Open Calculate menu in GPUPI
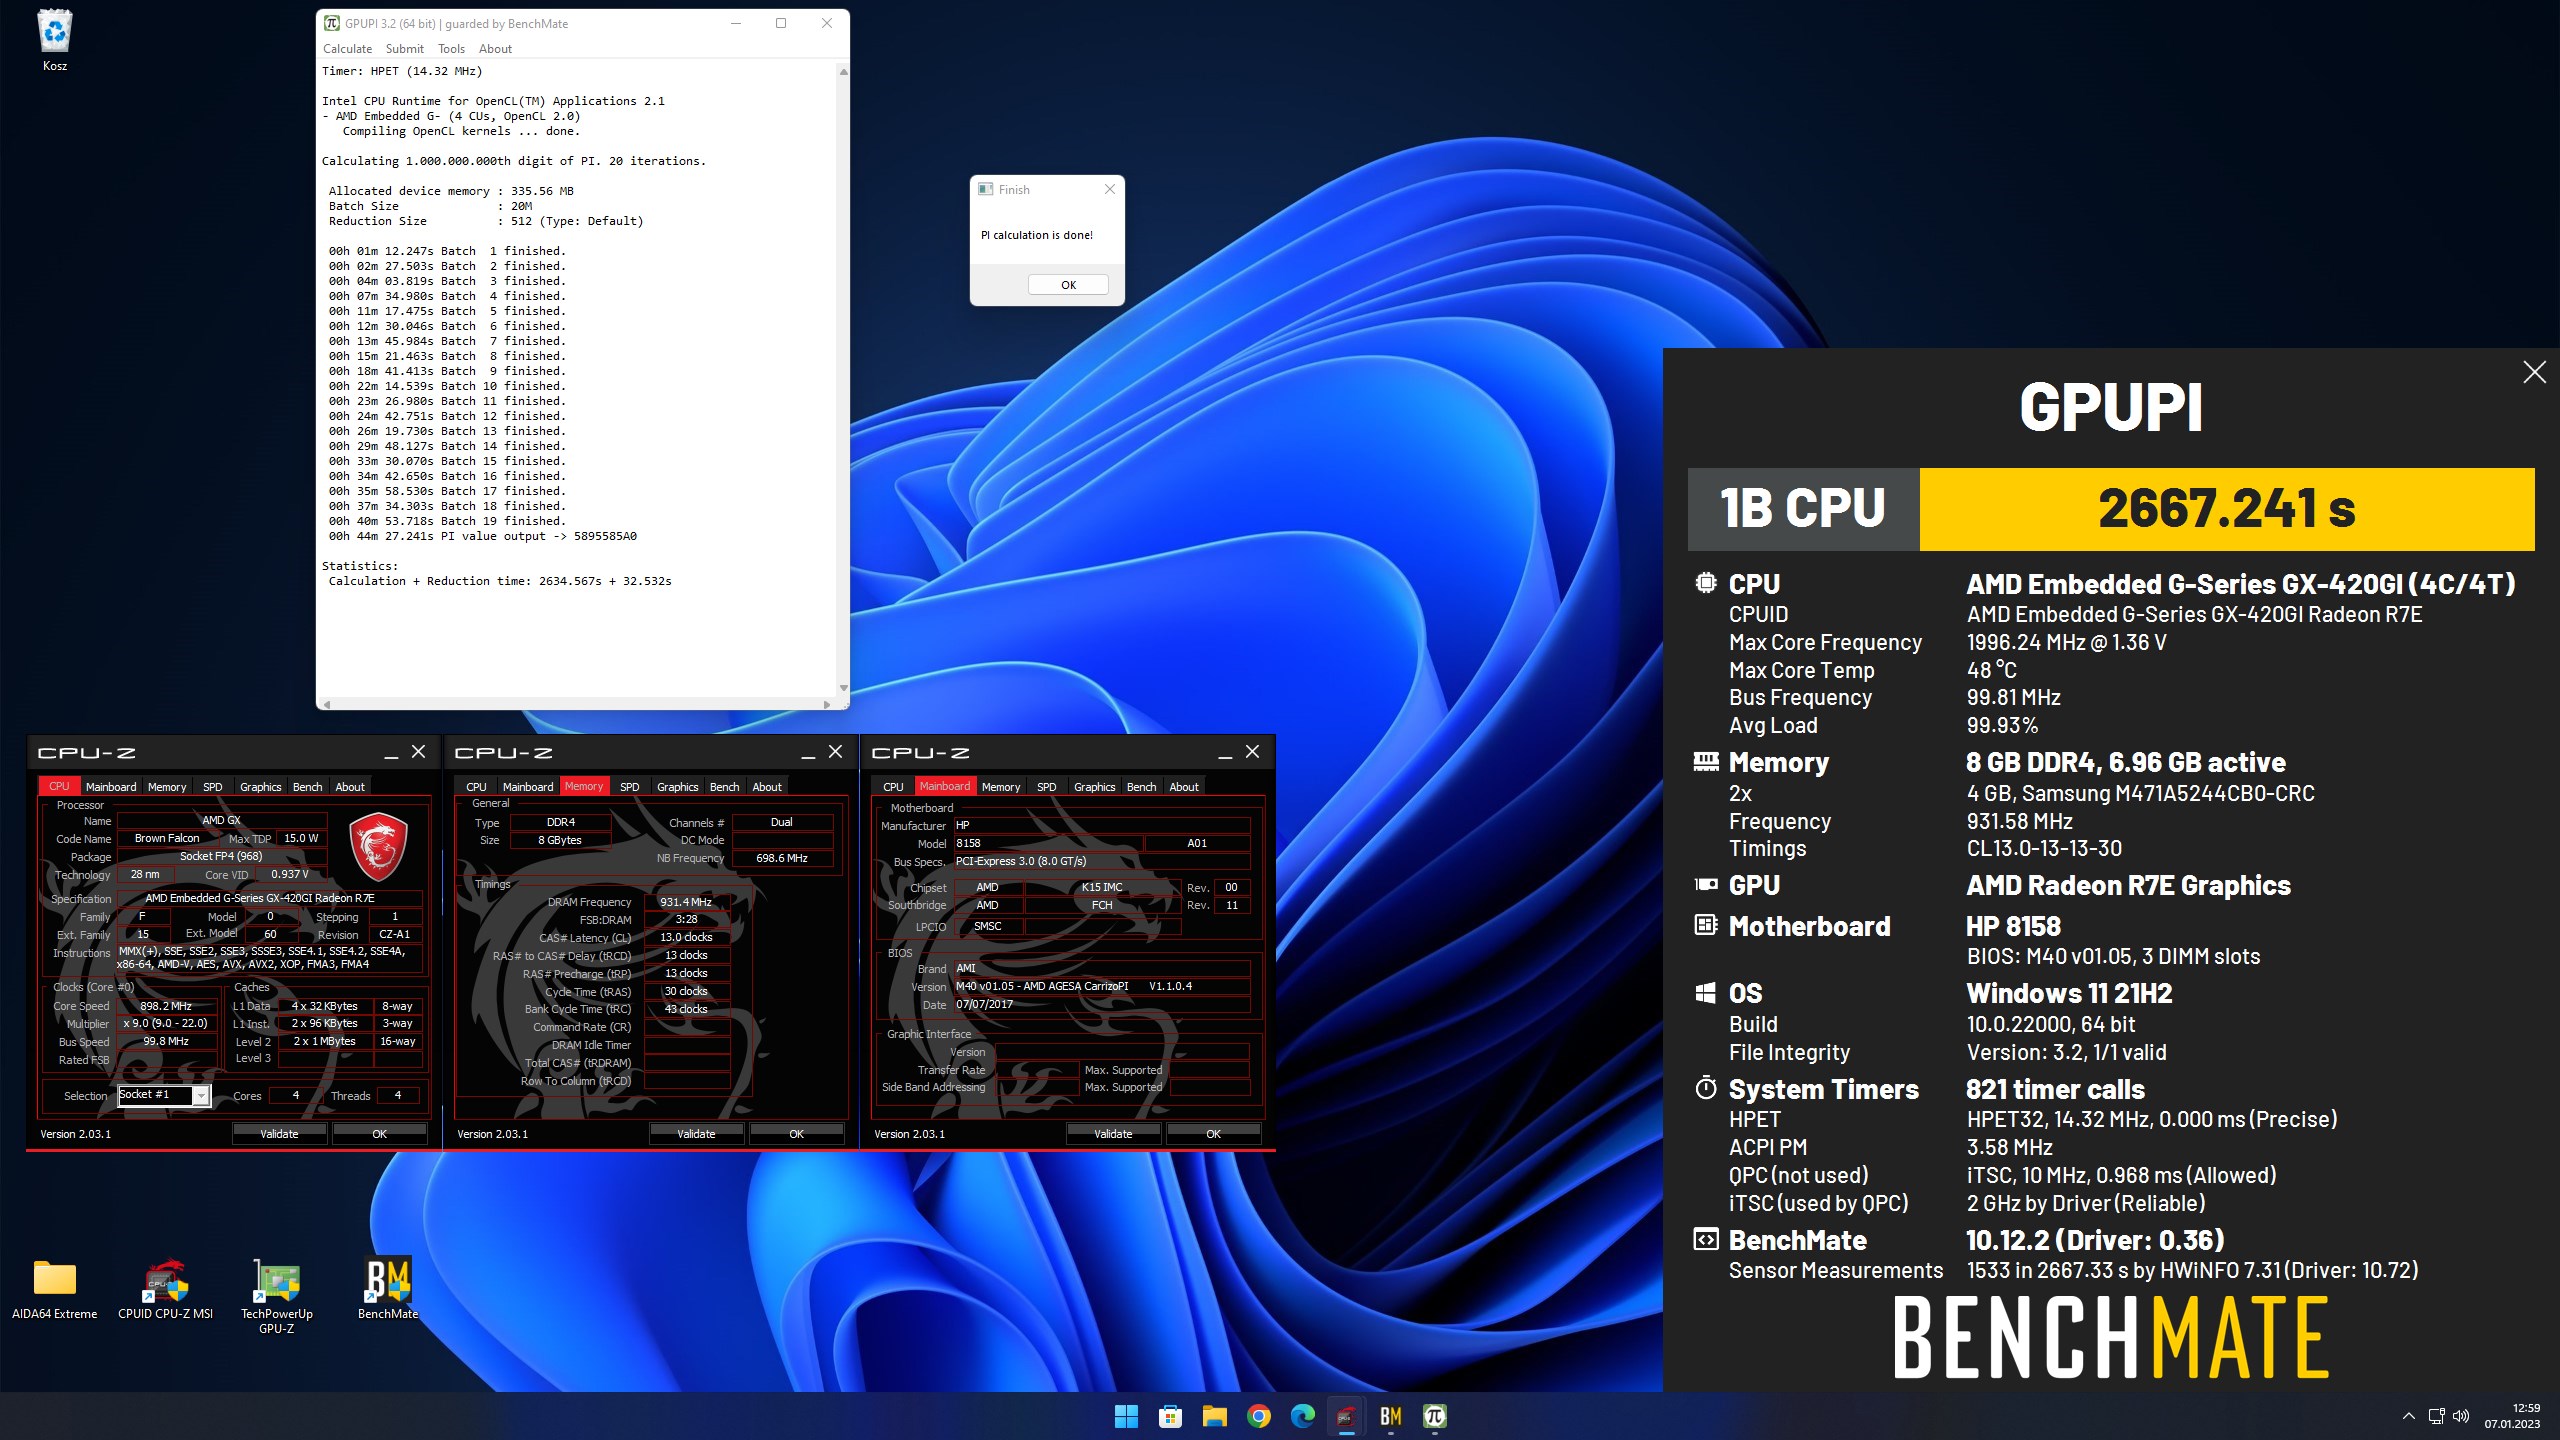This screenshot has height=1440, width=2560. (347, 49)
